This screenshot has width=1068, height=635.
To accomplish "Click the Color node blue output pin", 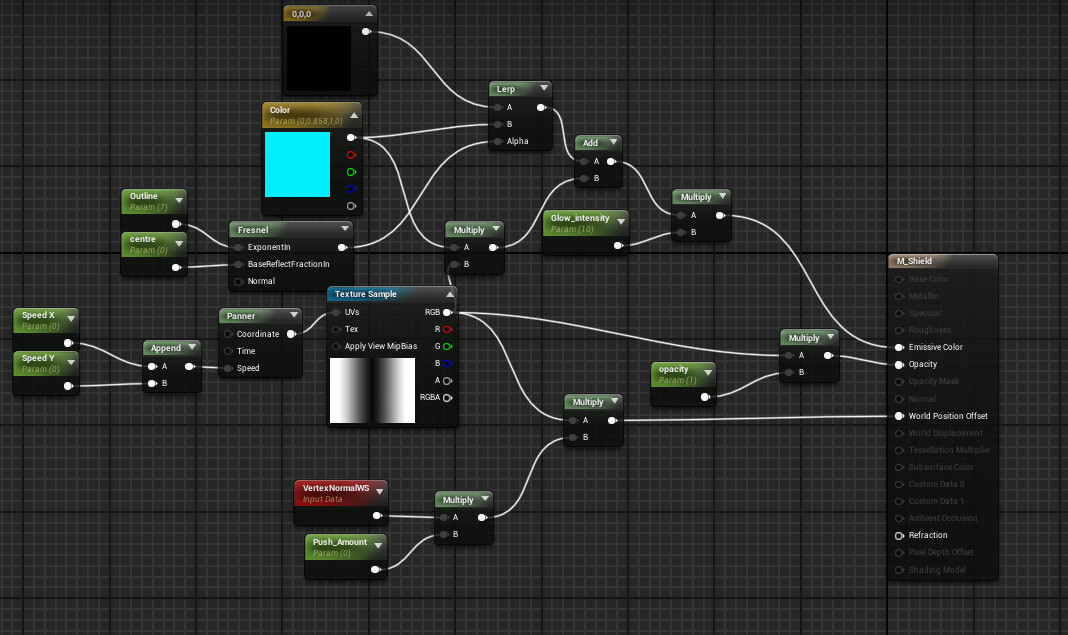I will tap(351, 189).
